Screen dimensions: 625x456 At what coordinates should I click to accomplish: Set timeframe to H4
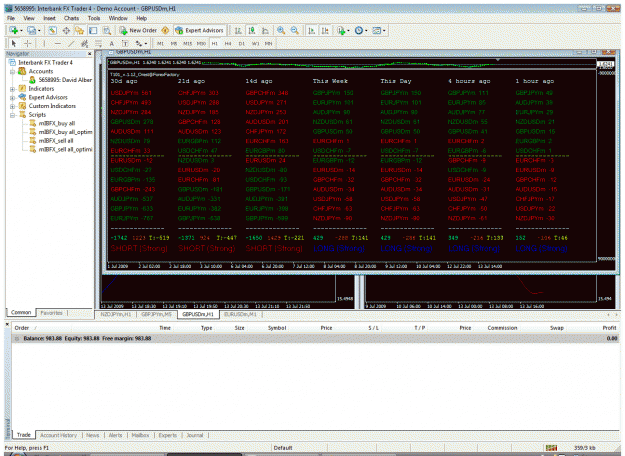pos(228,43)
